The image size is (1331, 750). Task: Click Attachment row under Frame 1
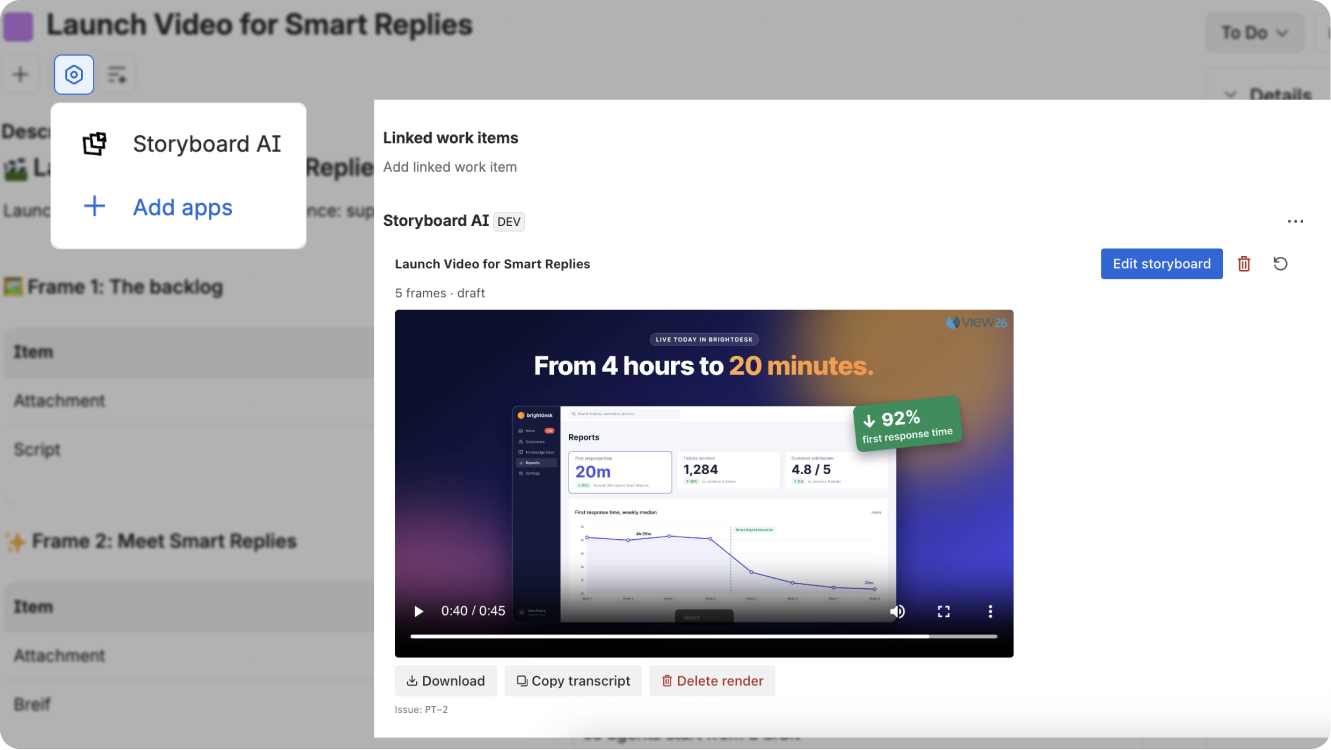point(190,401)
